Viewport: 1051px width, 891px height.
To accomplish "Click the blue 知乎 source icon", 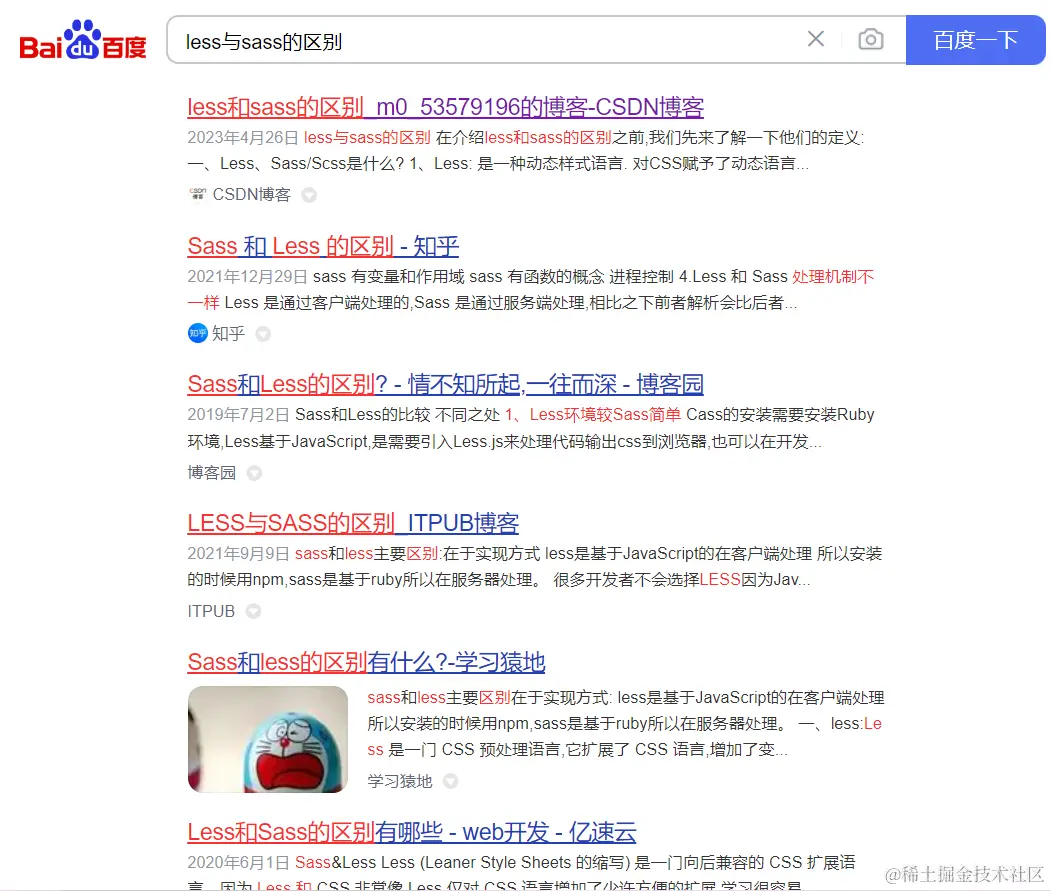I will (198, 333).
